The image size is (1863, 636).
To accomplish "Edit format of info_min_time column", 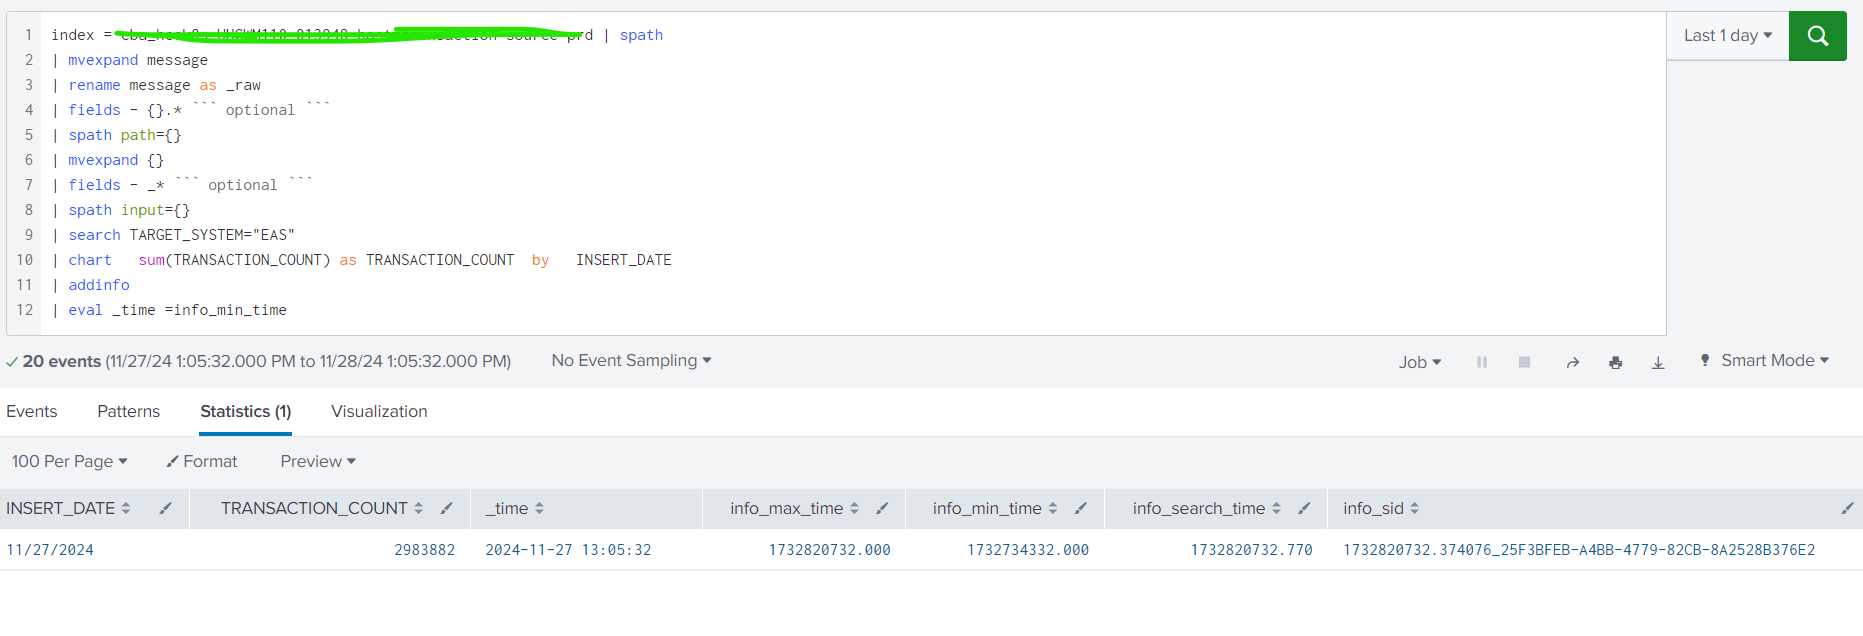I will click(1080, 508).
